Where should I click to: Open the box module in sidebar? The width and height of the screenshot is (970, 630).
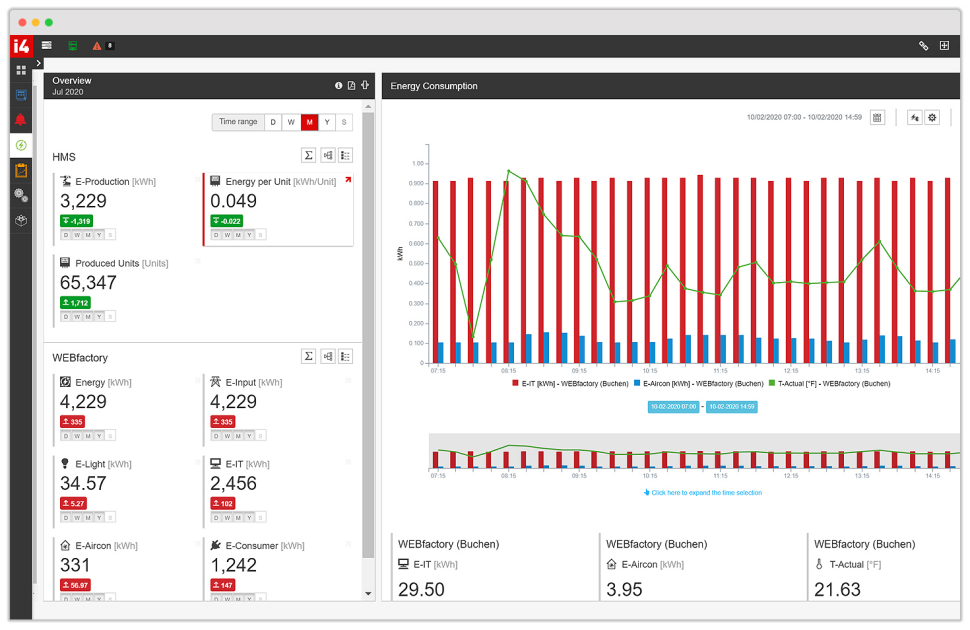[x=21, y=220]
